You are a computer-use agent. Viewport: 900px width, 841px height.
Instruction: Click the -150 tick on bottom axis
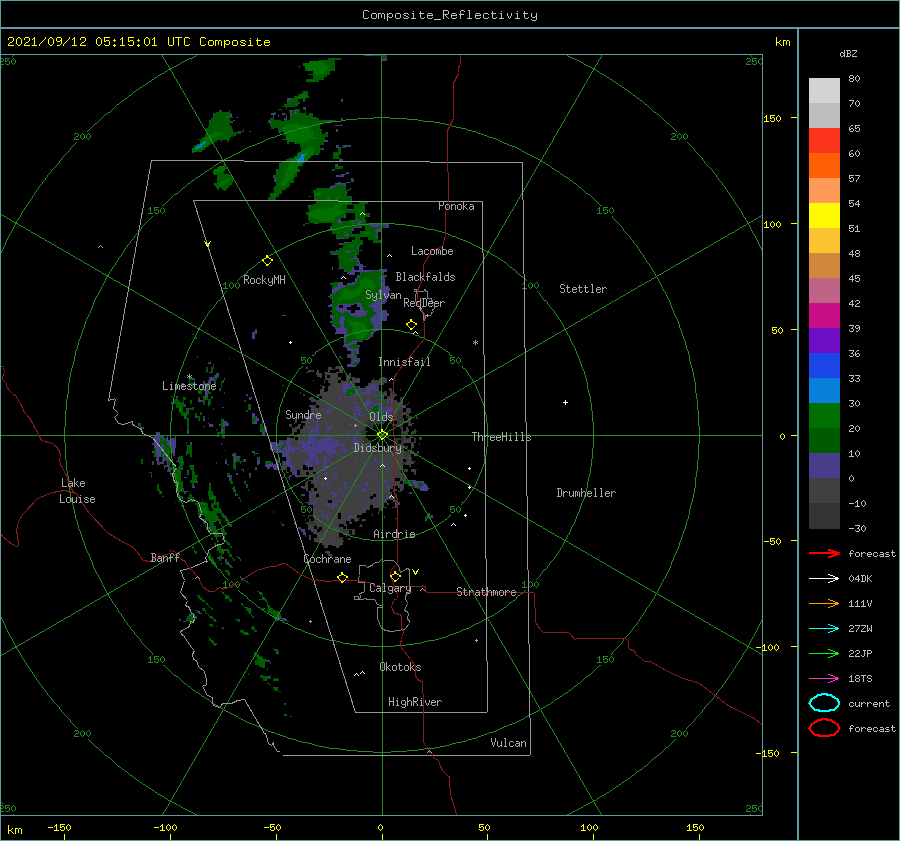[59, 827]
